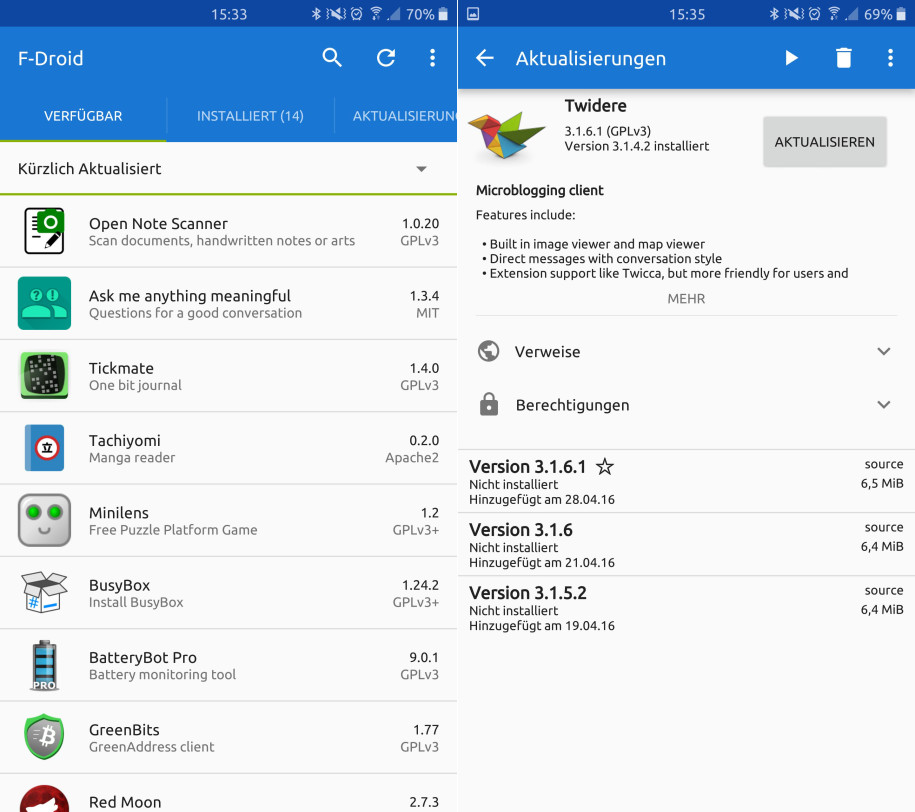Image resolution: width=915 pixels, height=812 pixels.
Task: Tap MEHR to show full description
Action: pos(686,299)
